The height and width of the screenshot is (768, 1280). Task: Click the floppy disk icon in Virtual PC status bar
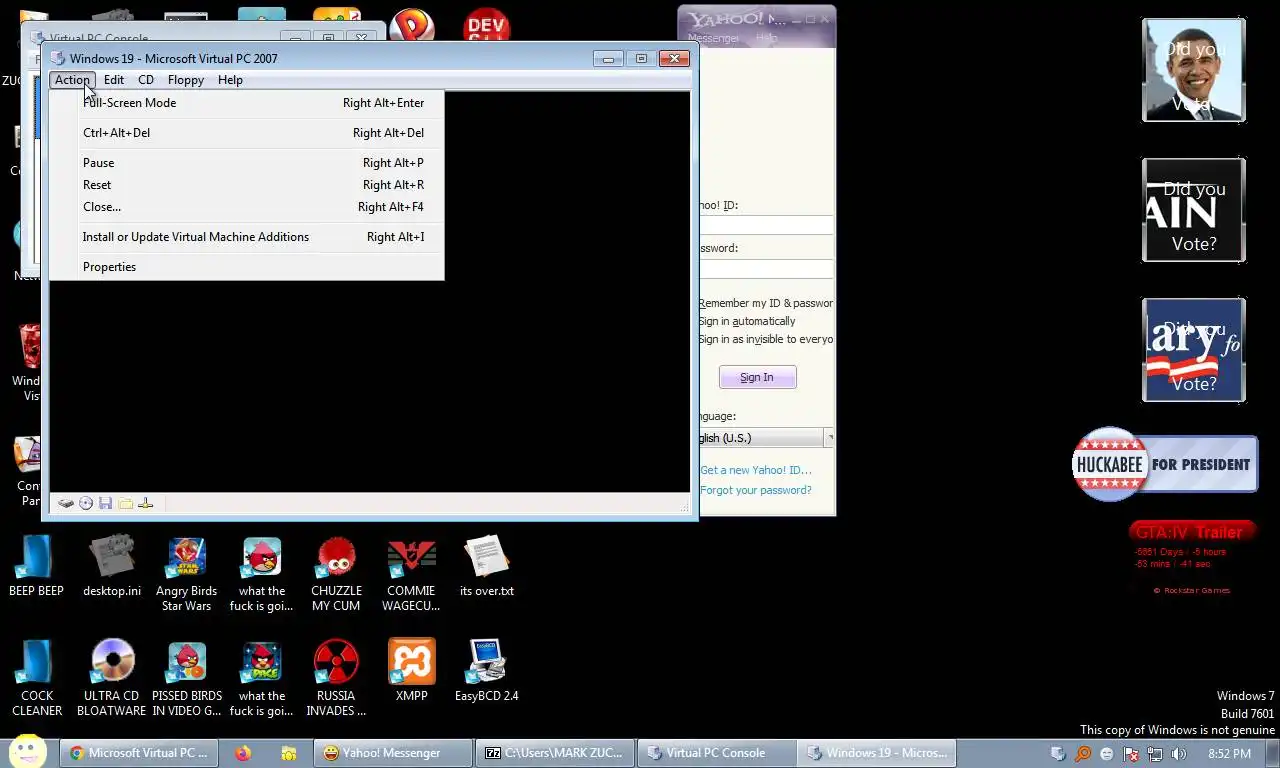105,503
